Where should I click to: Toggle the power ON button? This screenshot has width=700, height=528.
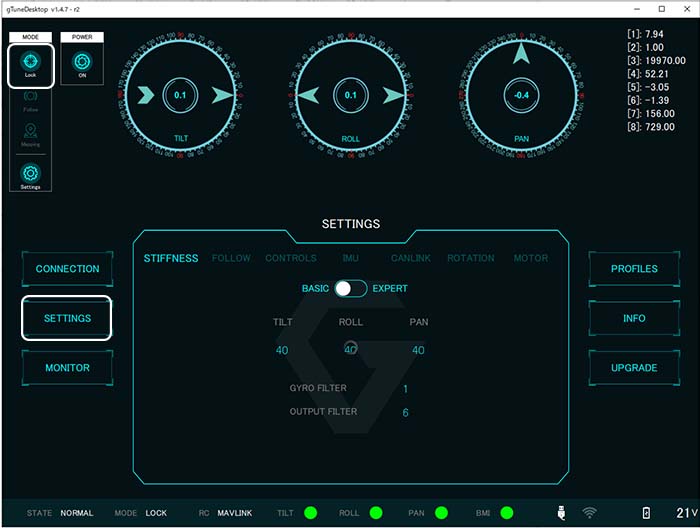[81, 62]
